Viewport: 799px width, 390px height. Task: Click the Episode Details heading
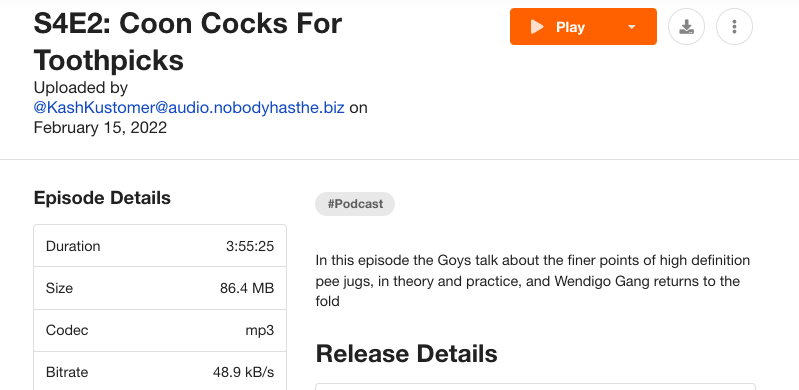[x=102, y=198]
